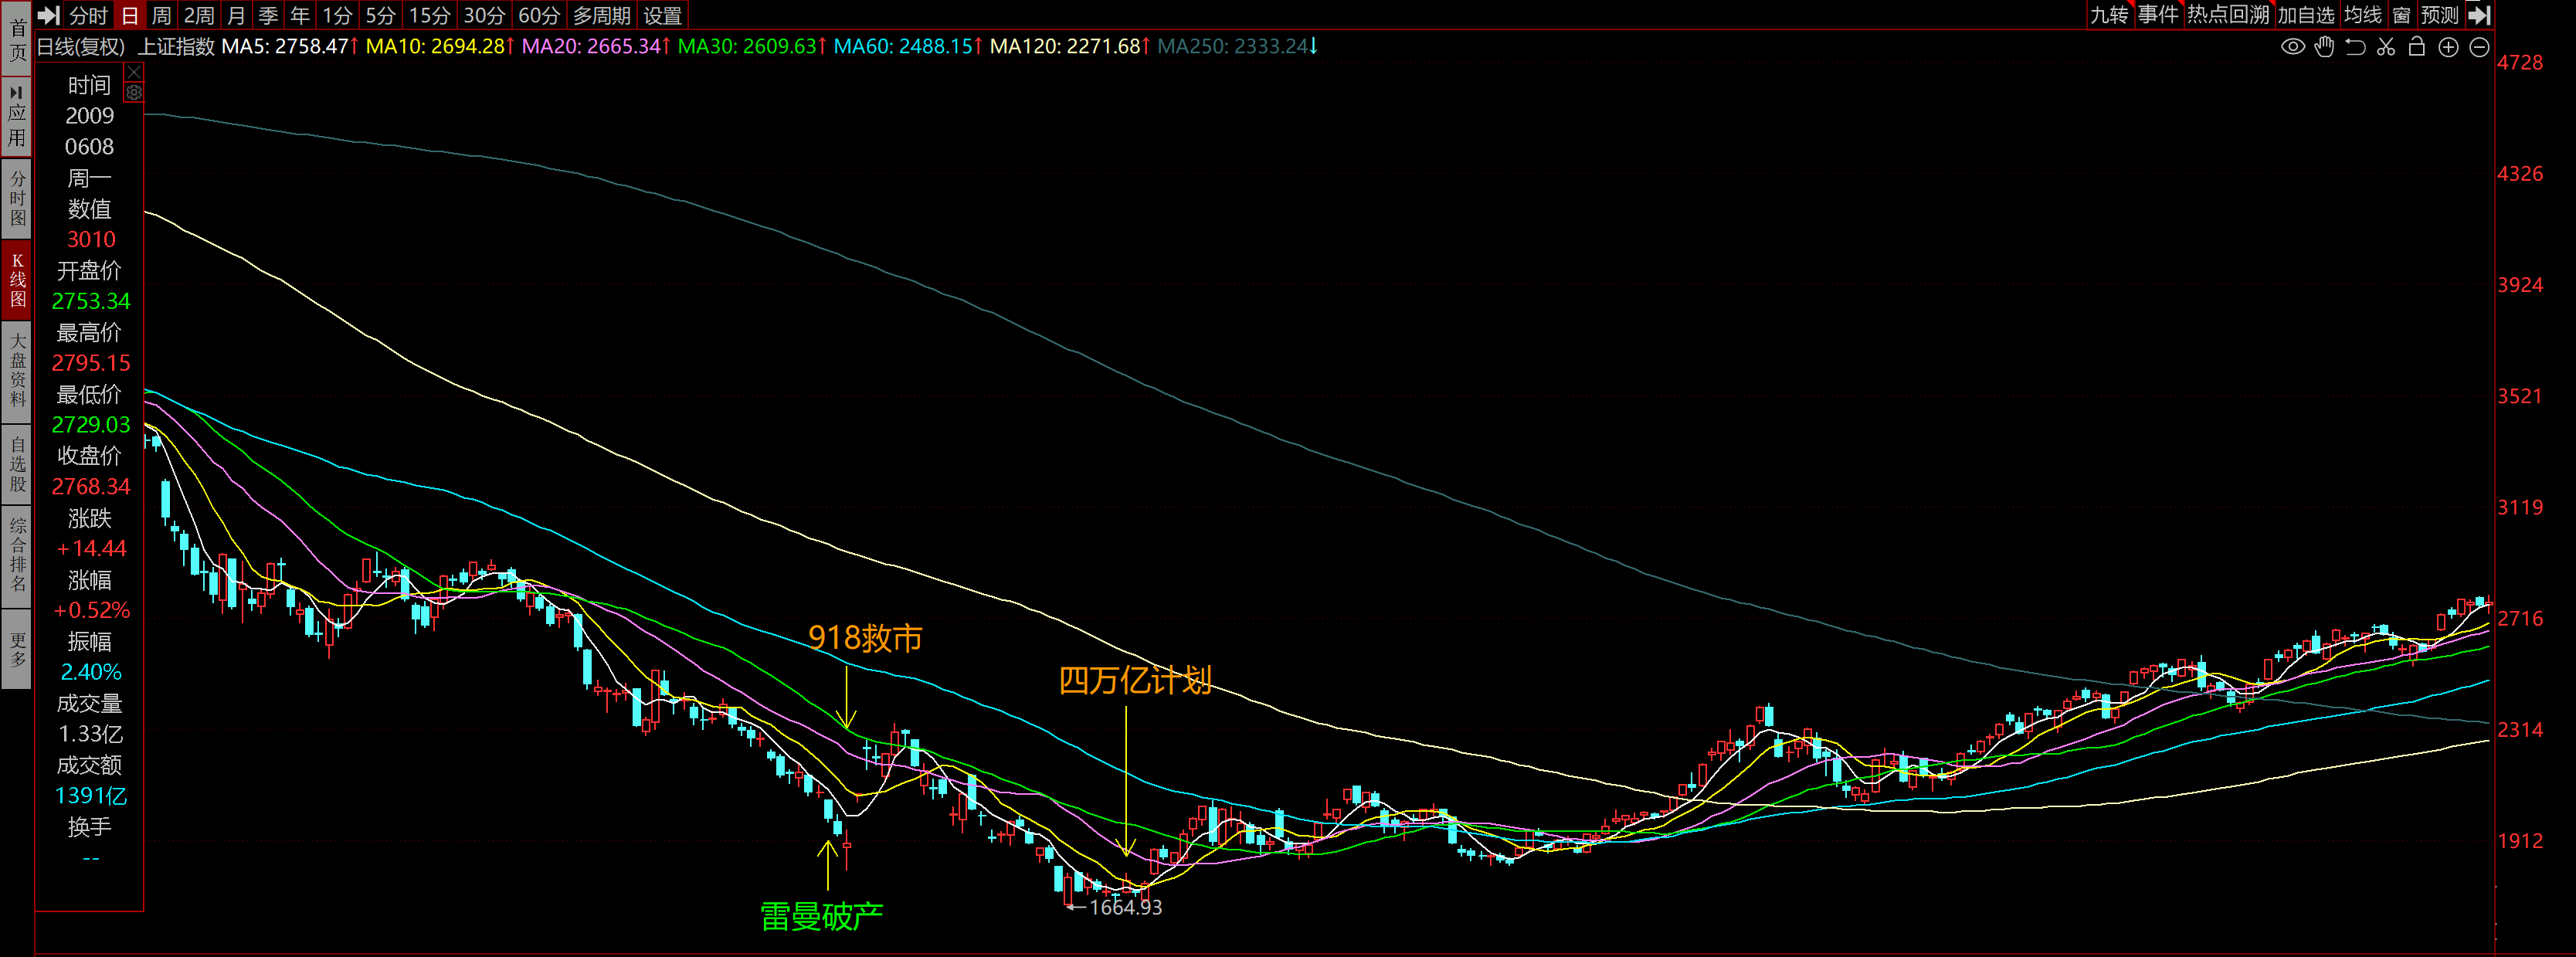Open data panel gear settings

click(x=133, y=92)
